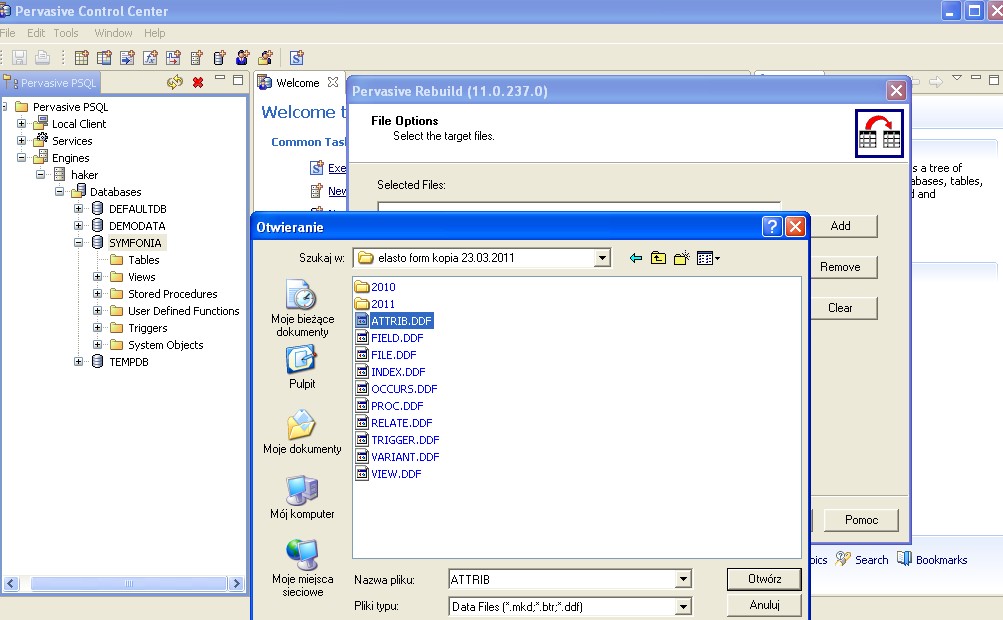1003x620 pixels.
Task: Select the Tables node under SYMFONIA
Action: click(x=143, y=260)
